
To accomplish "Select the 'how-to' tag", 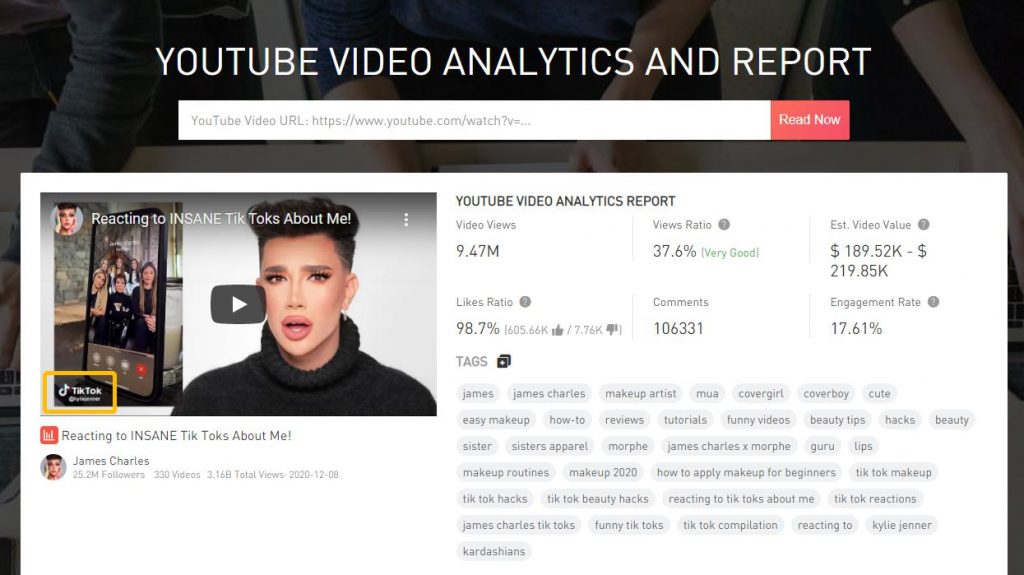I will pyautogui.click(x=568, y=419).
